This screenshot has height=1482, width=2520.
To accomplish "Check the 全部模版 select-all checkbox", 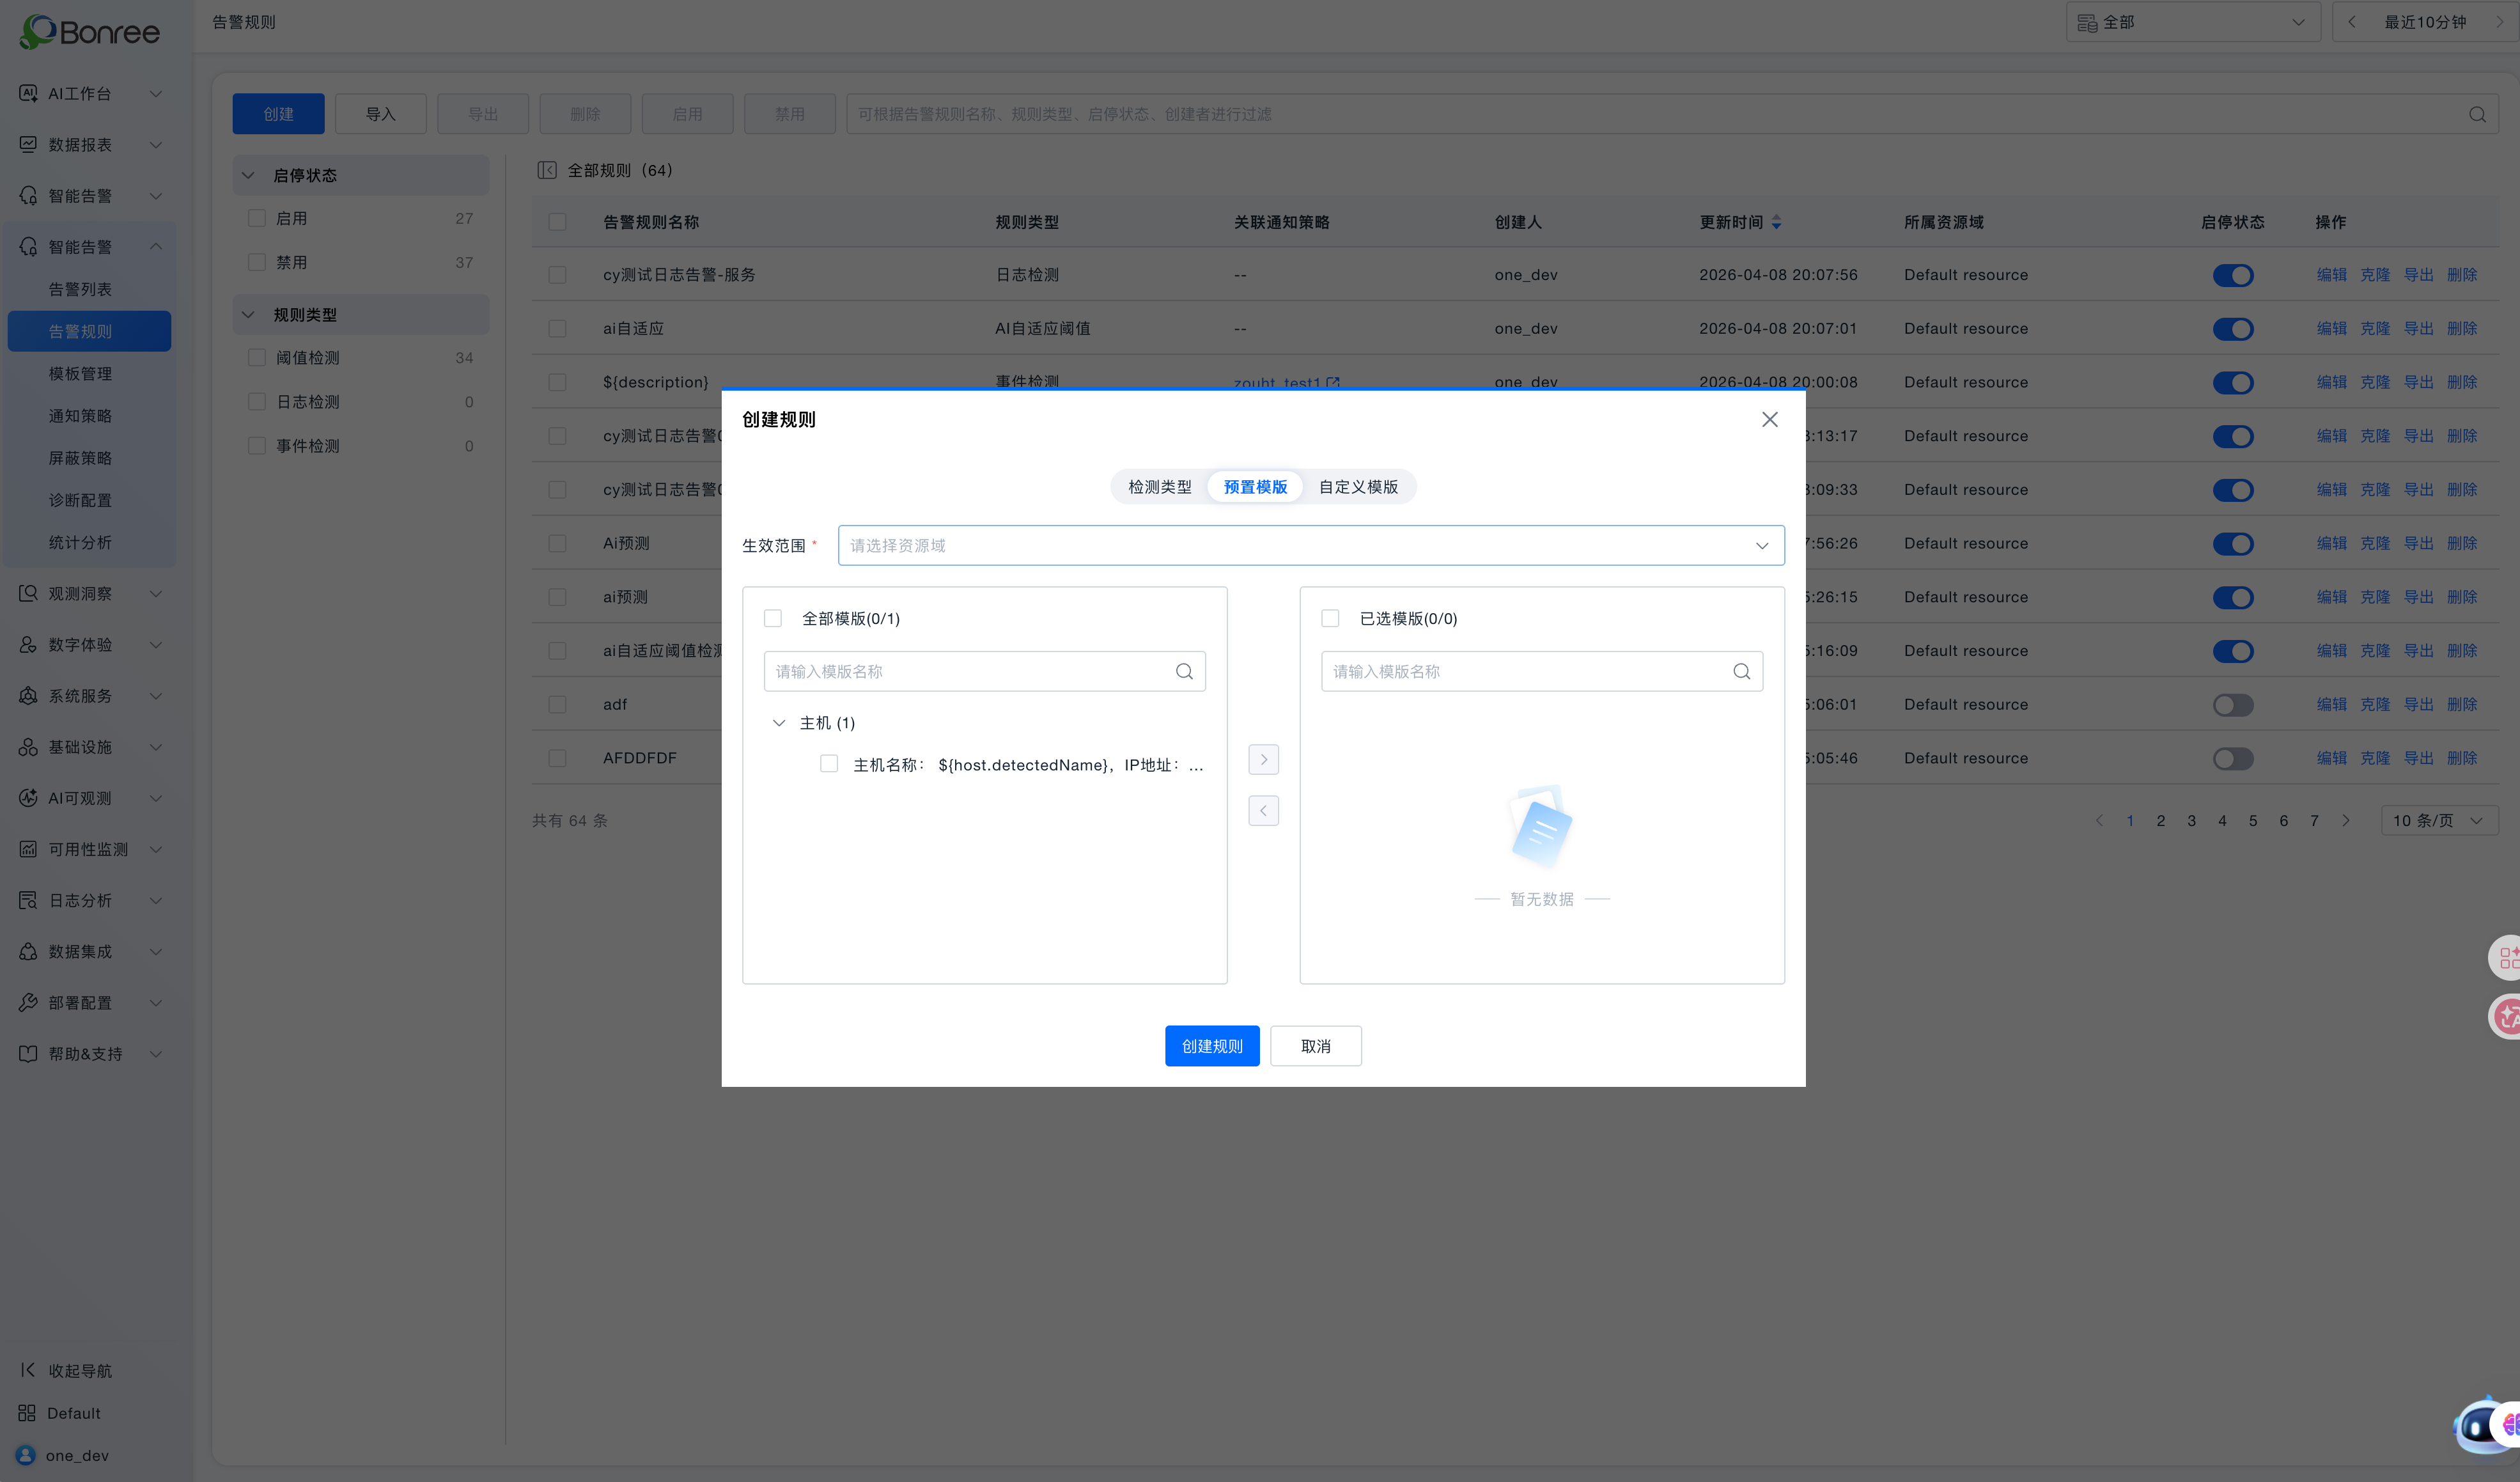I will click(773, 618).
